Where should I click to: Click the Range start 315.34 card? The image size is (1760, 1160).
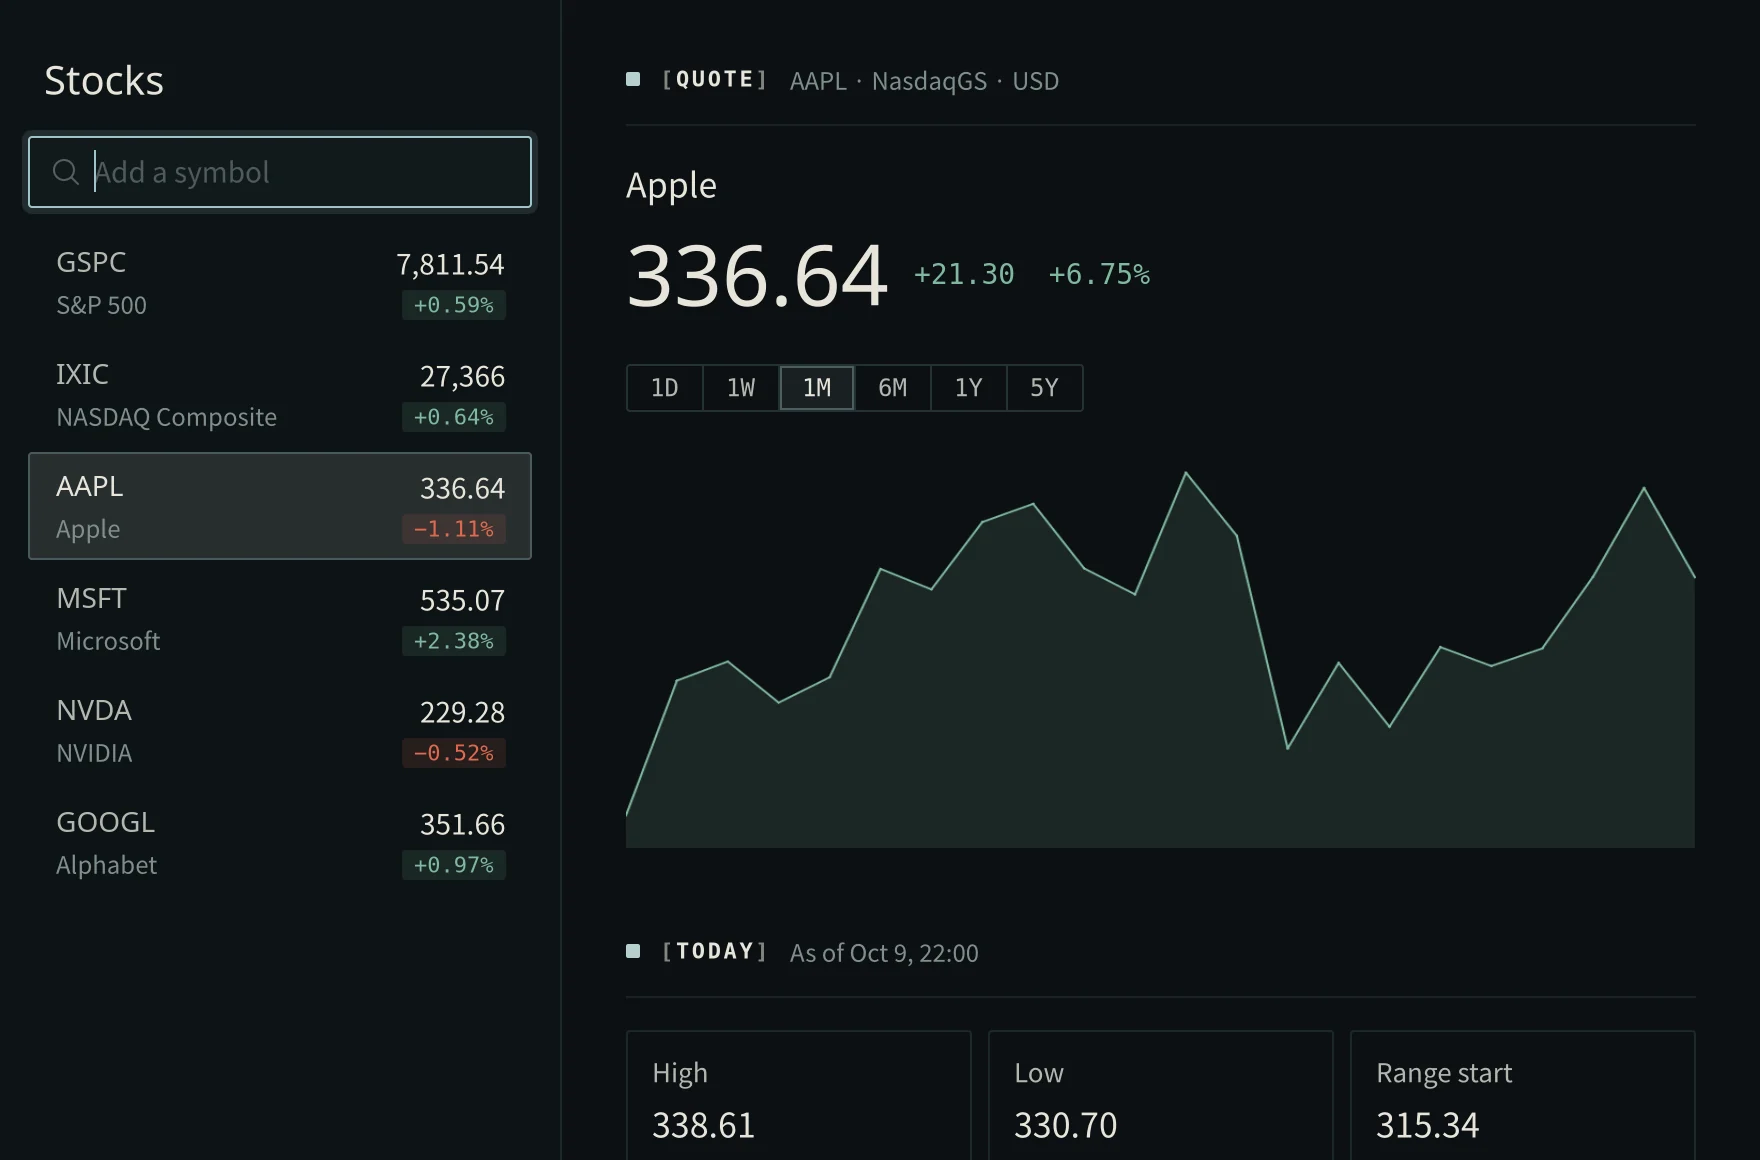click(x=1523, y=1095)
